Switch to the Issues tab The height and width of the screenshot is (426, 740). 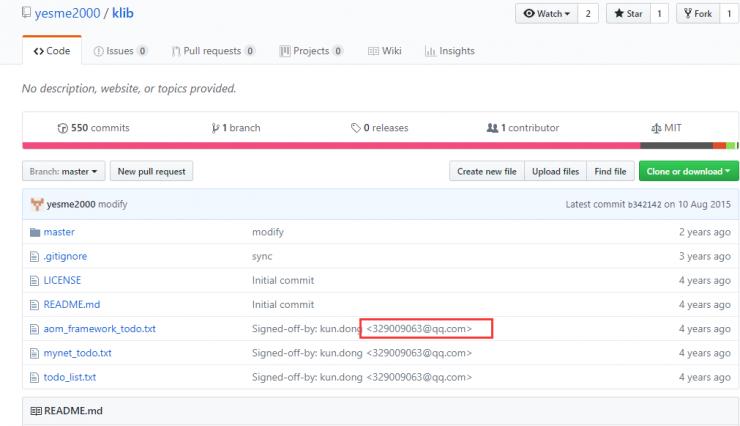pos(121,51)
